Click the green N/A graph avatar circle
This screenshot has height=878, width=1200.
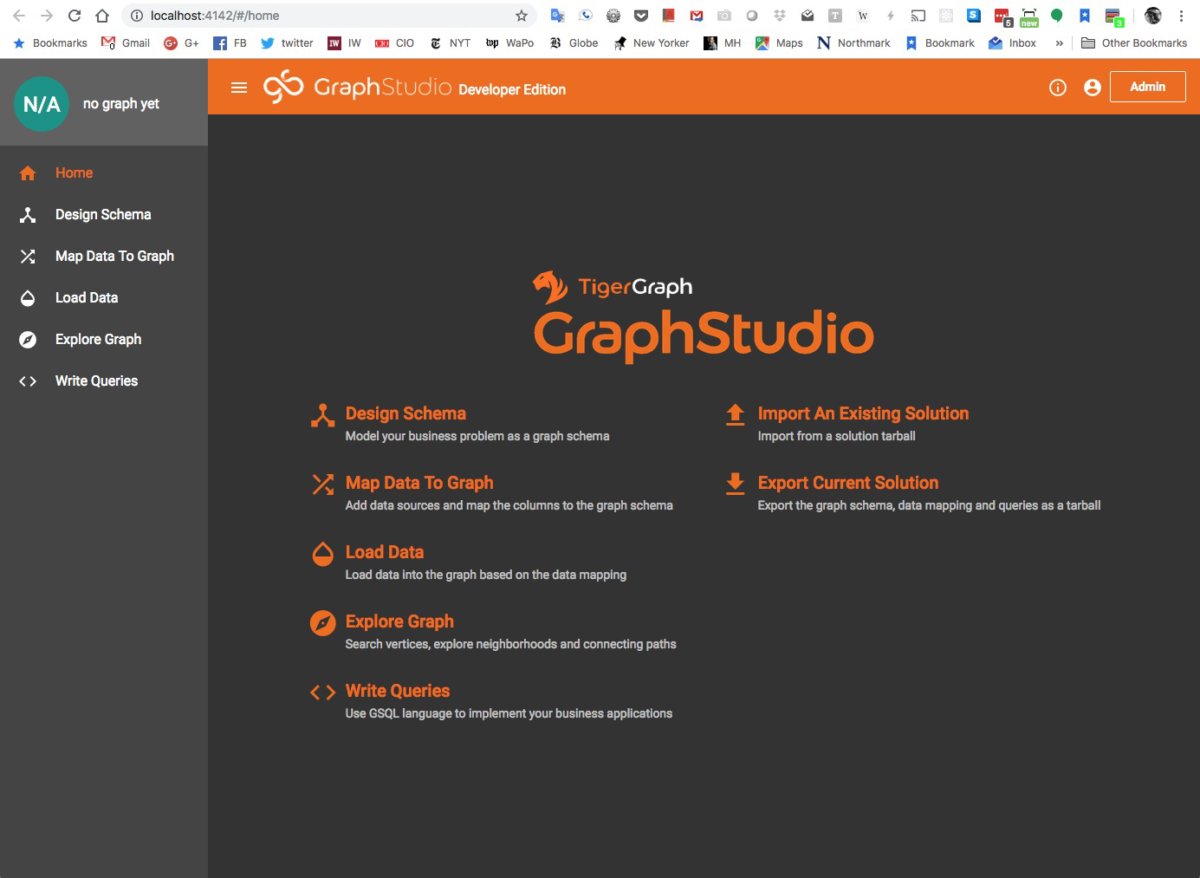click(x=41, y=103)
